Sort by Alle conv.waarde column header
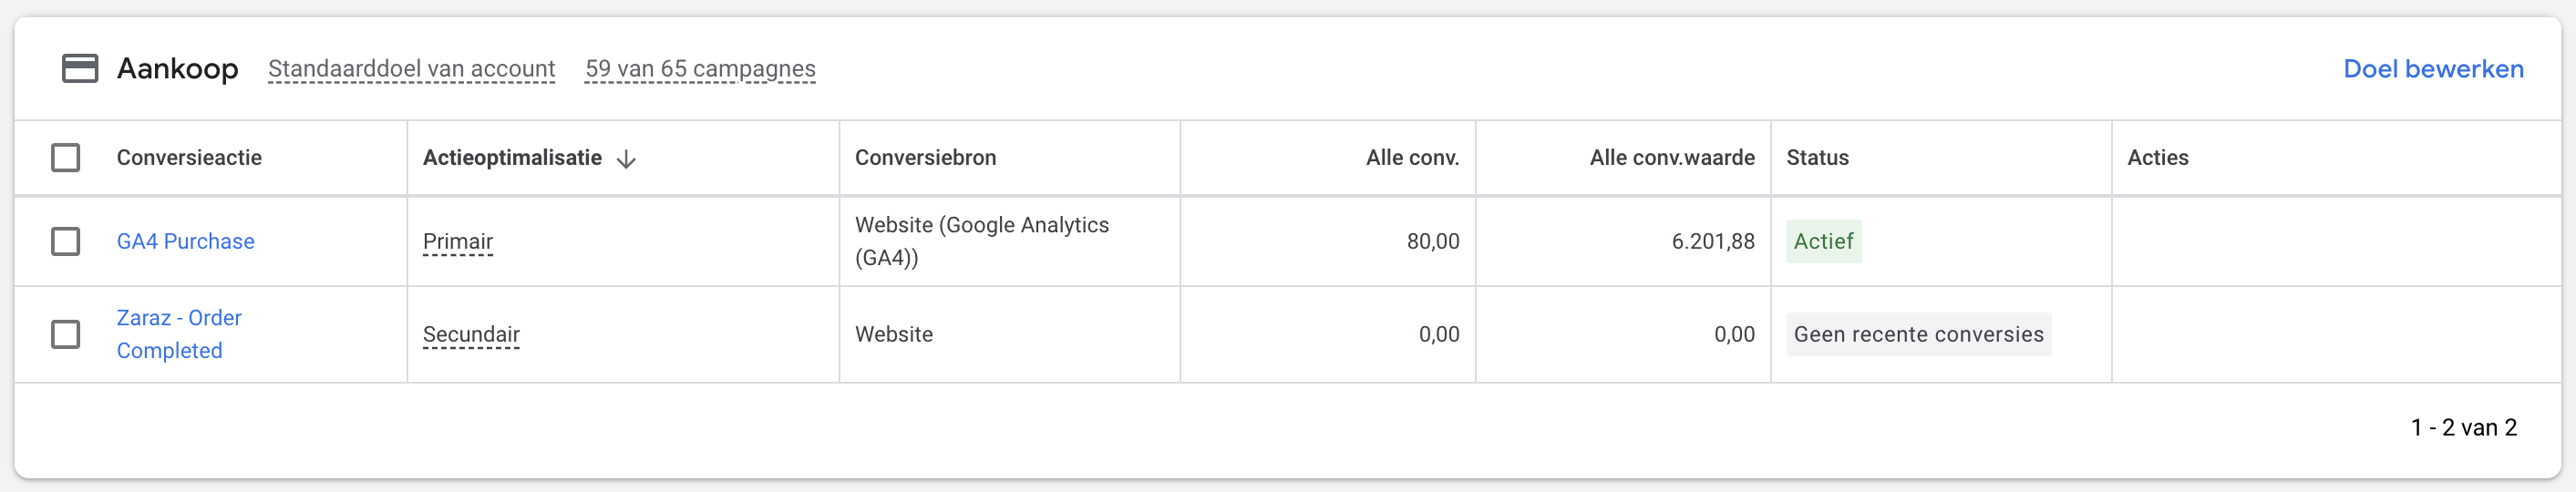 [x=1672, y=158]
